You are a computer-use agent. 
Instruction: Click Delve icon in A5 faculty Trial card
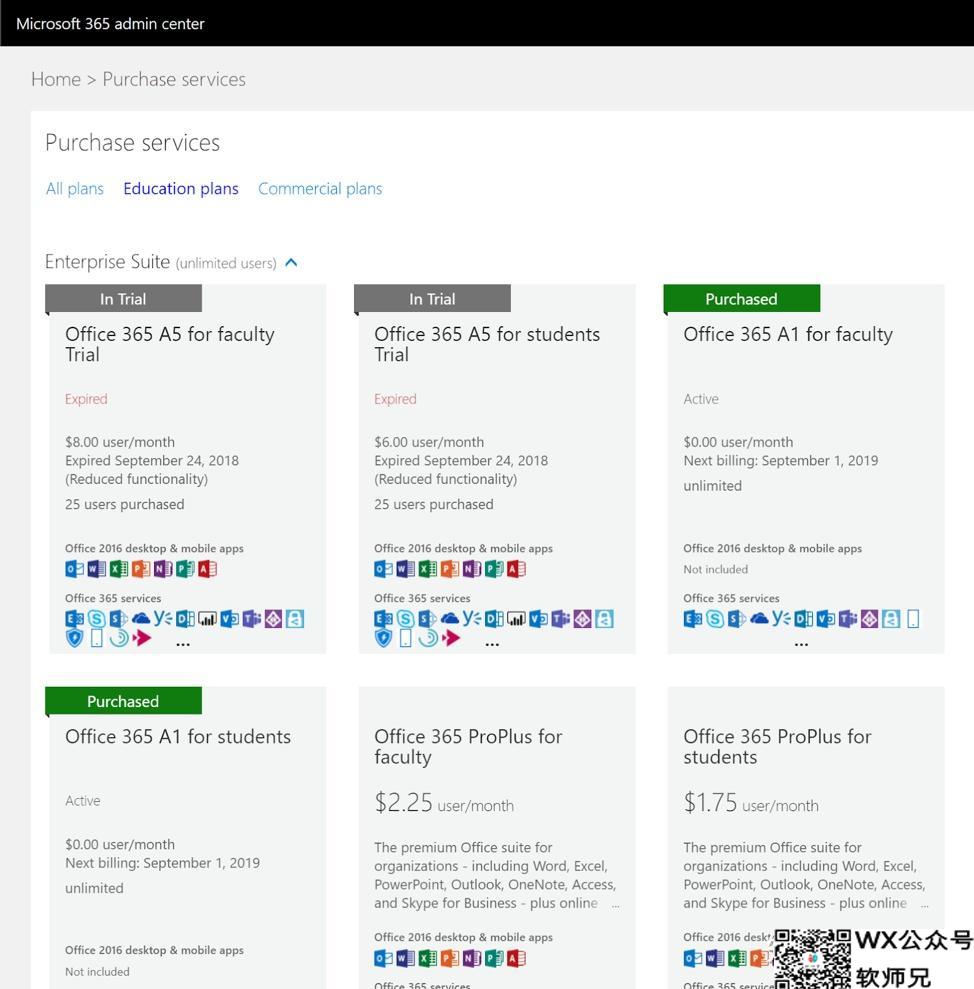[x=185, y=619]
